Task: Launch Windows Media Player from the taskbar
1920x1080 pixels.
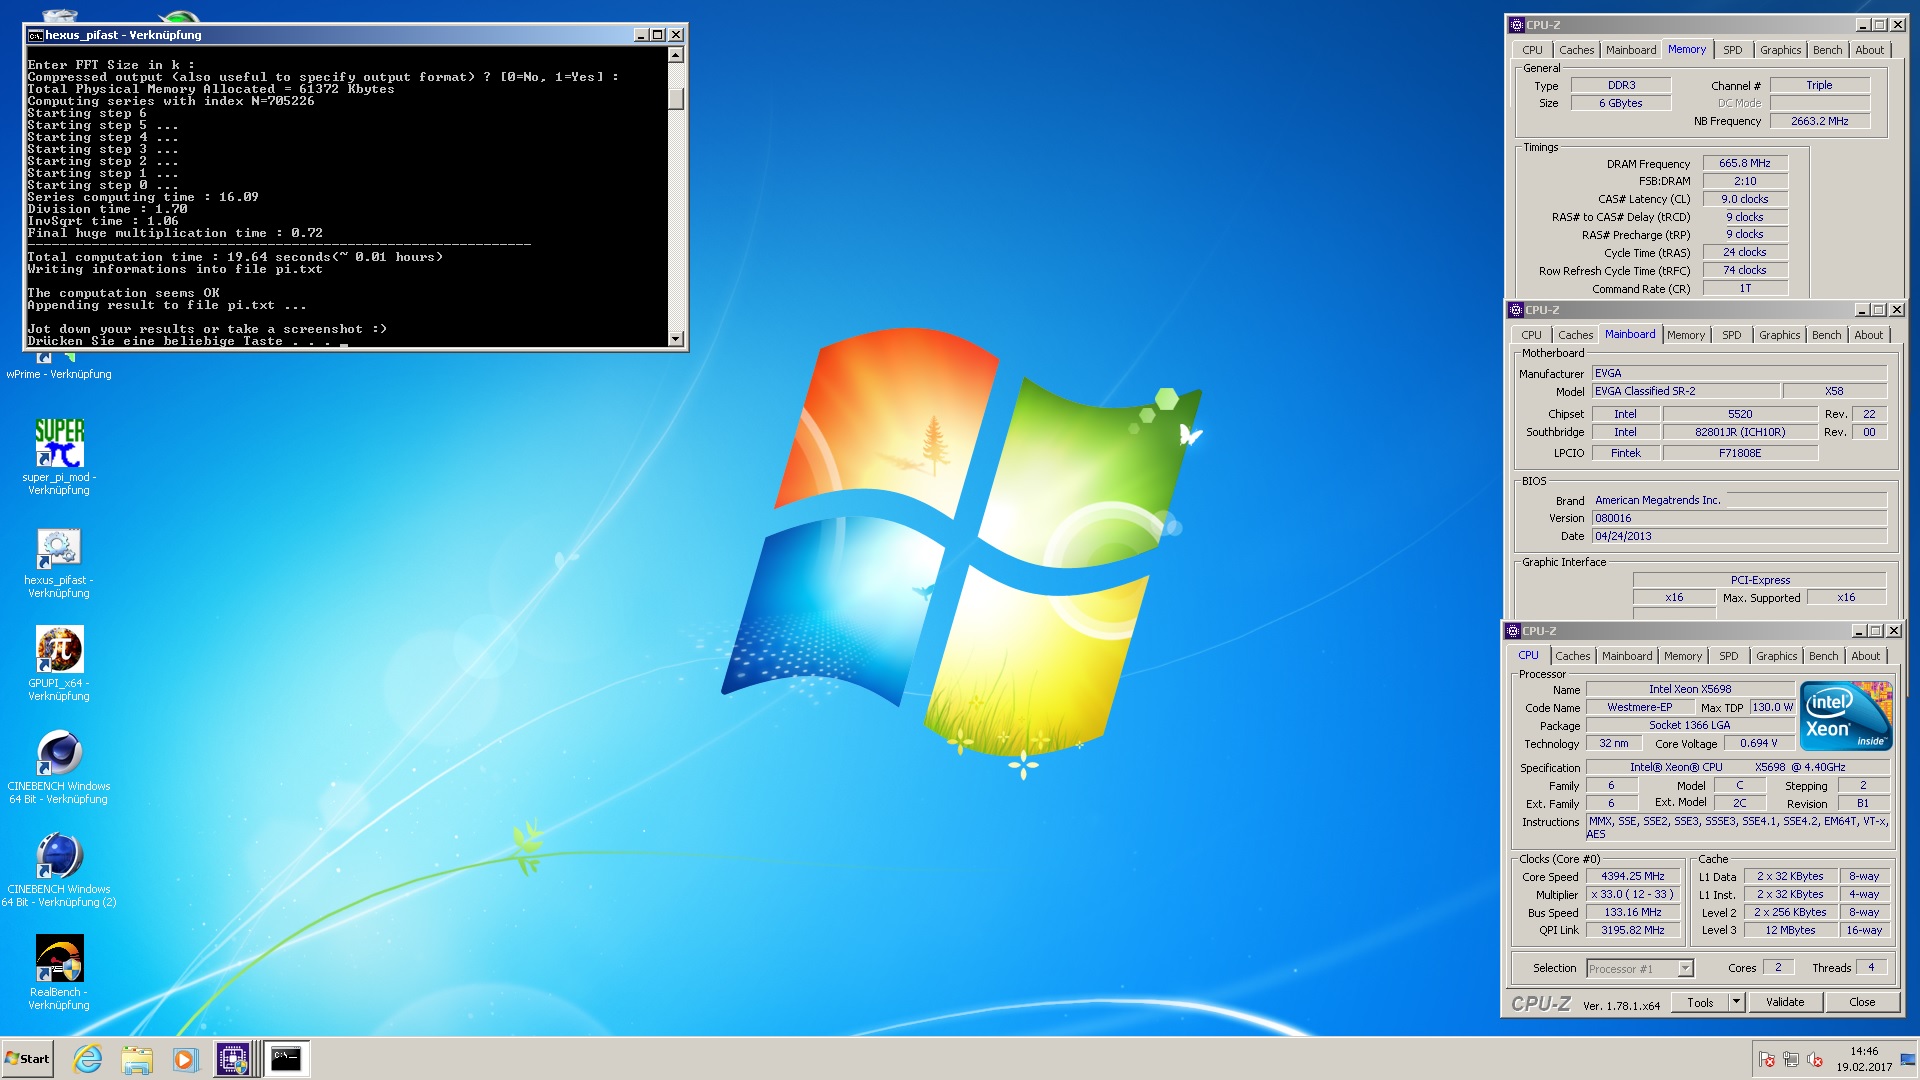Action: 185,1059
